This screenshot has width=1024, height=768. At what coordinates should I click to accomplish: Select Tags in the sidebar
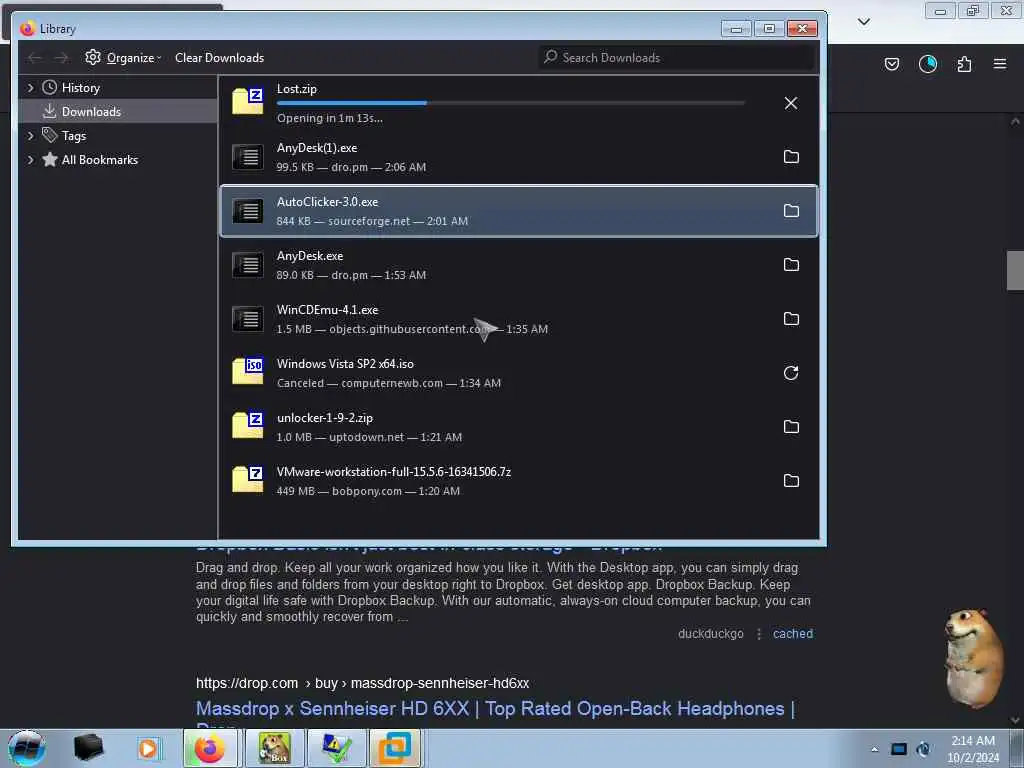tap(74, 136)
